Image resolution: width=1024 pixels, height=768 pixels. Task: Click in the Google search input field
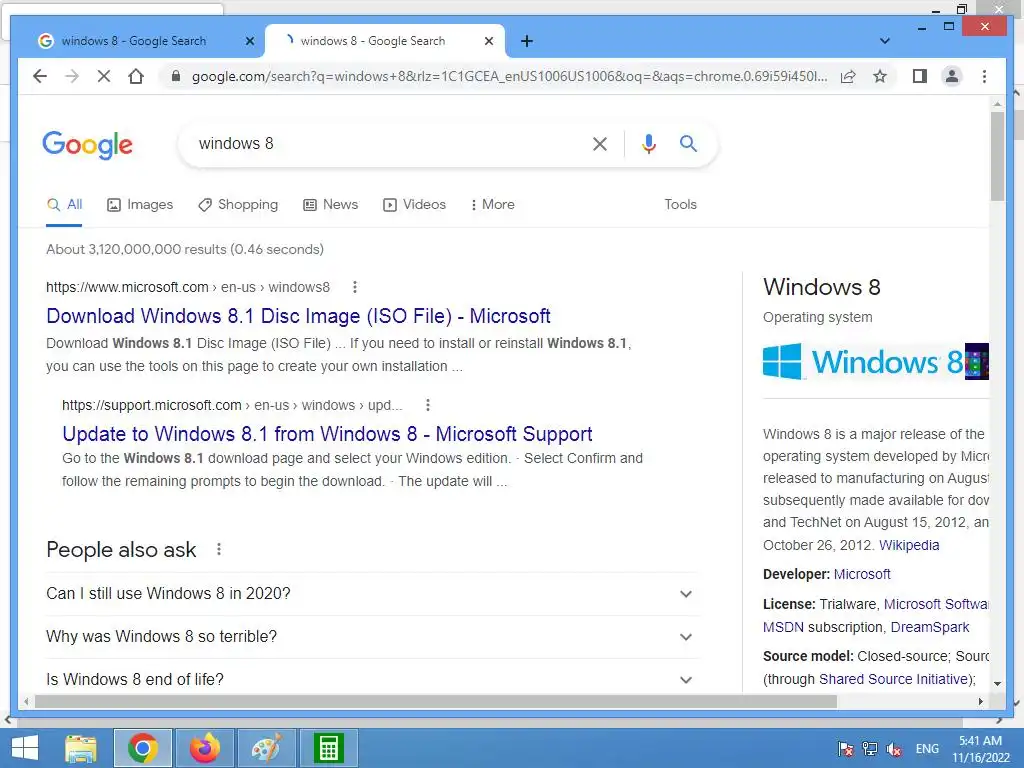tap(385, 144)
